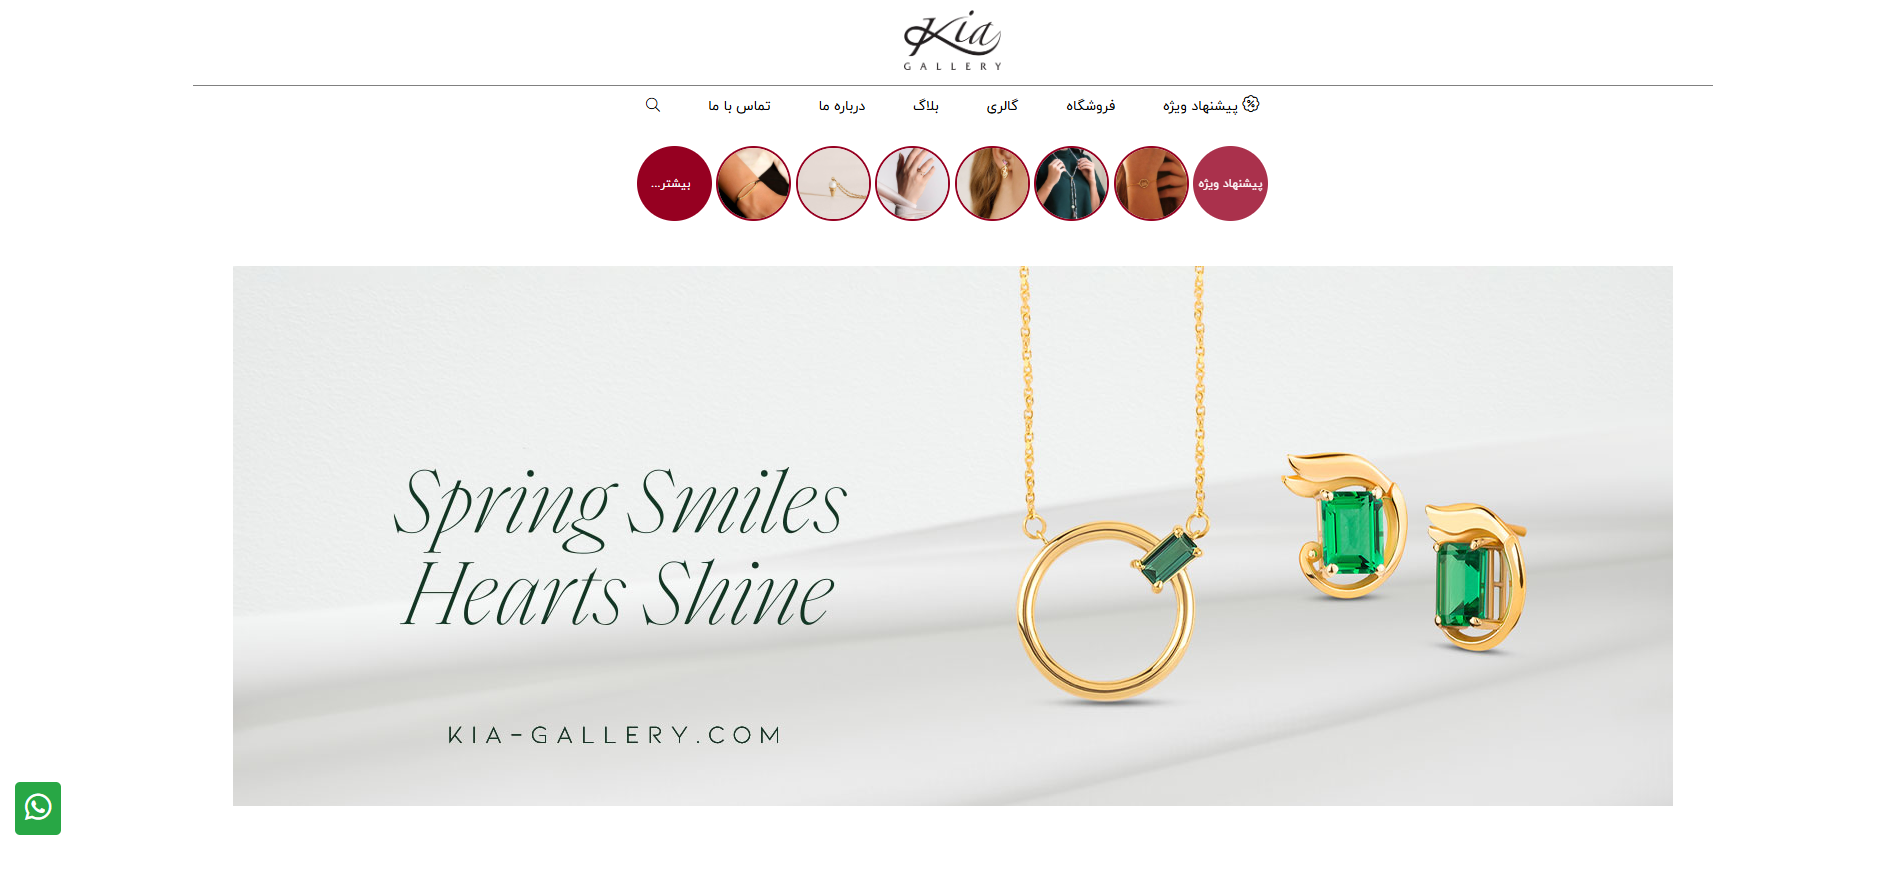Open the chain bracelet circle beside پیشنهاد ویژه

1151,183
